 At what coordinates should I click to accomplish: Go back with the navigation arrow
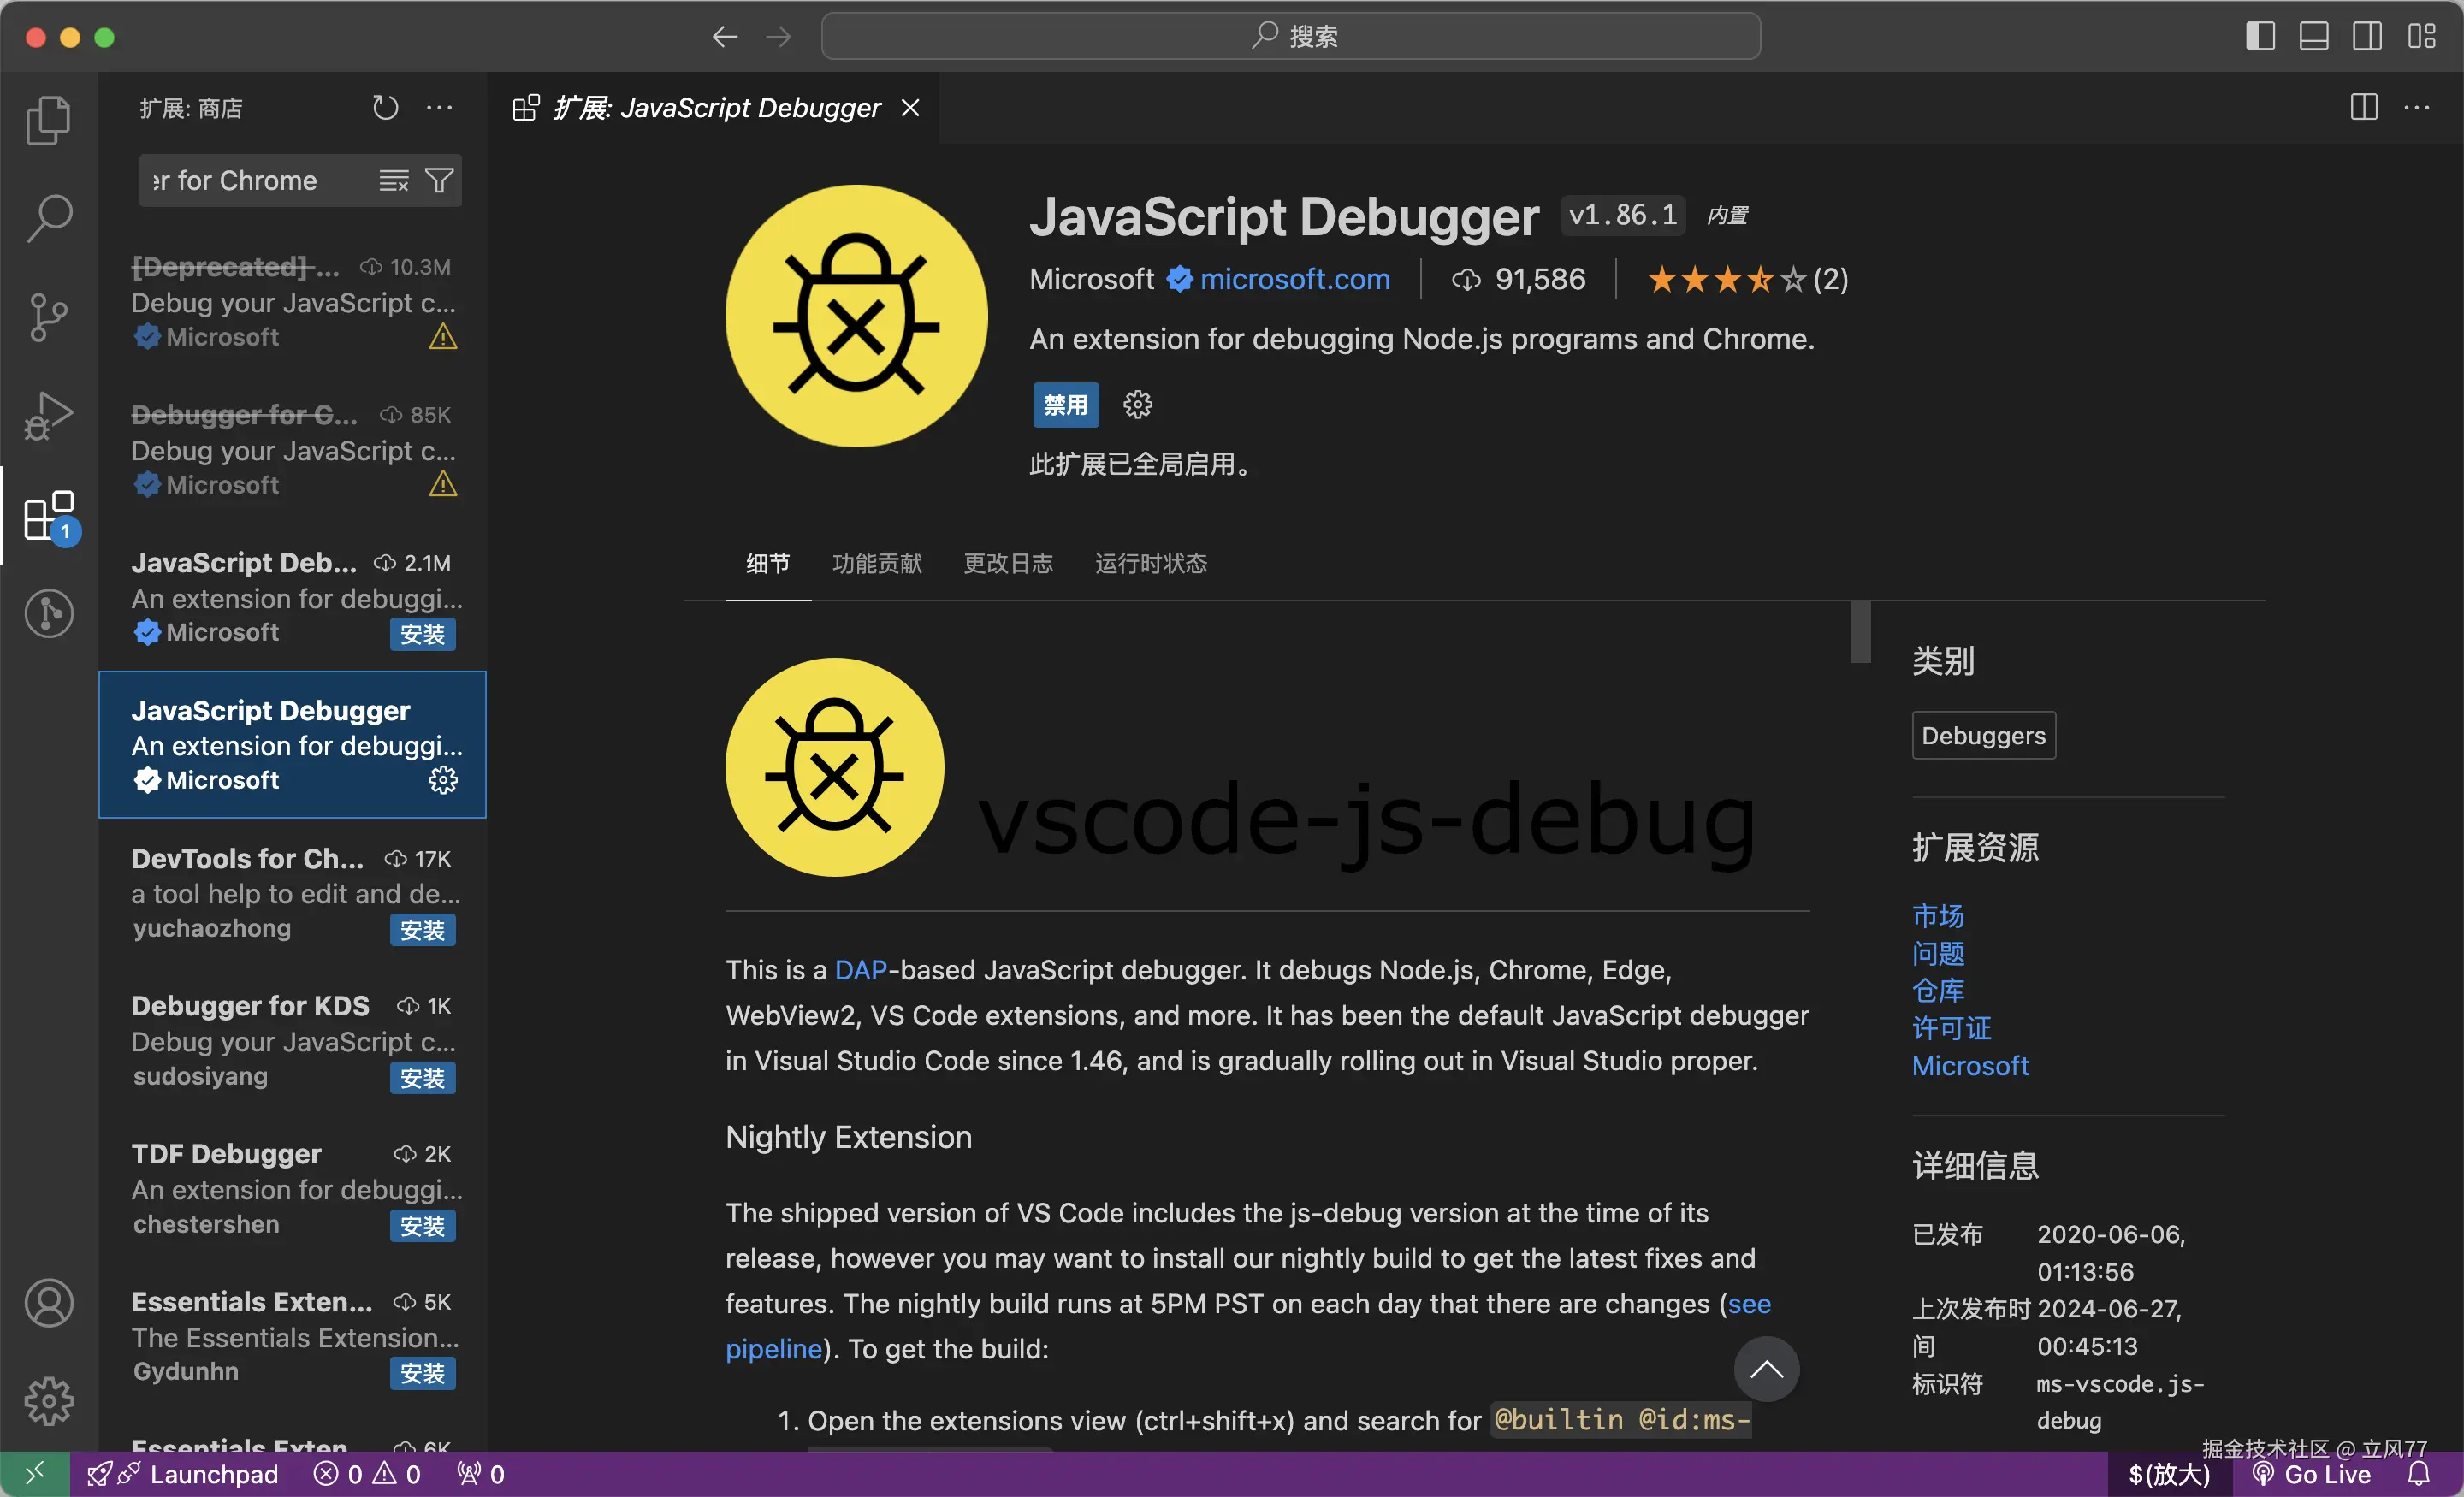point(725,37)
